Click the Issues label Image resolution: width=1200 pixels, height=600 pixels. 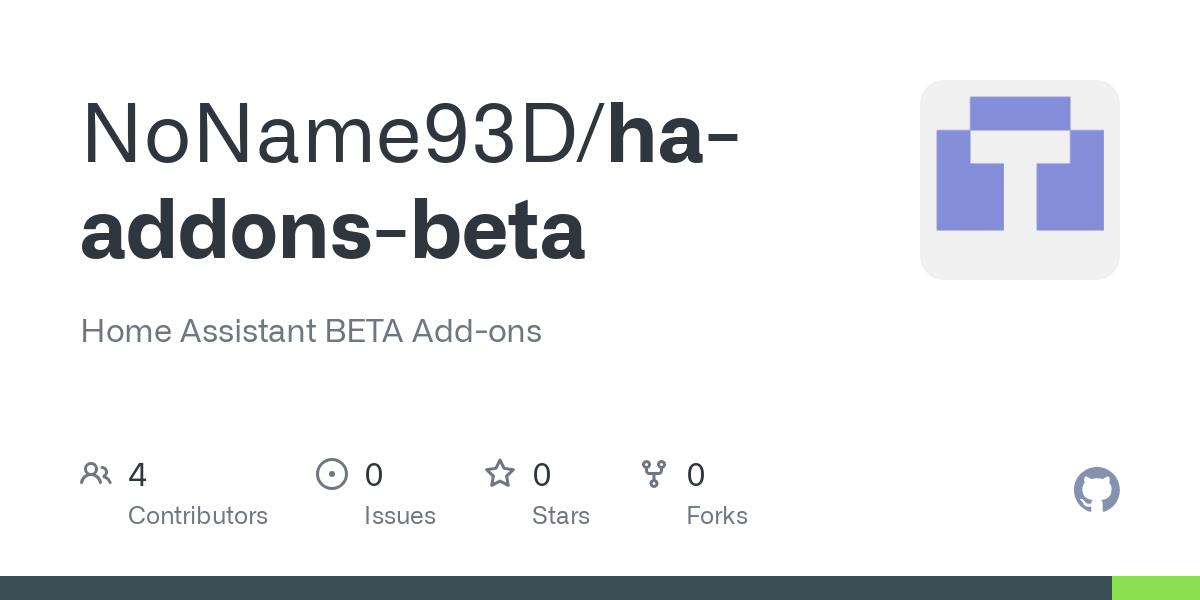400,516
